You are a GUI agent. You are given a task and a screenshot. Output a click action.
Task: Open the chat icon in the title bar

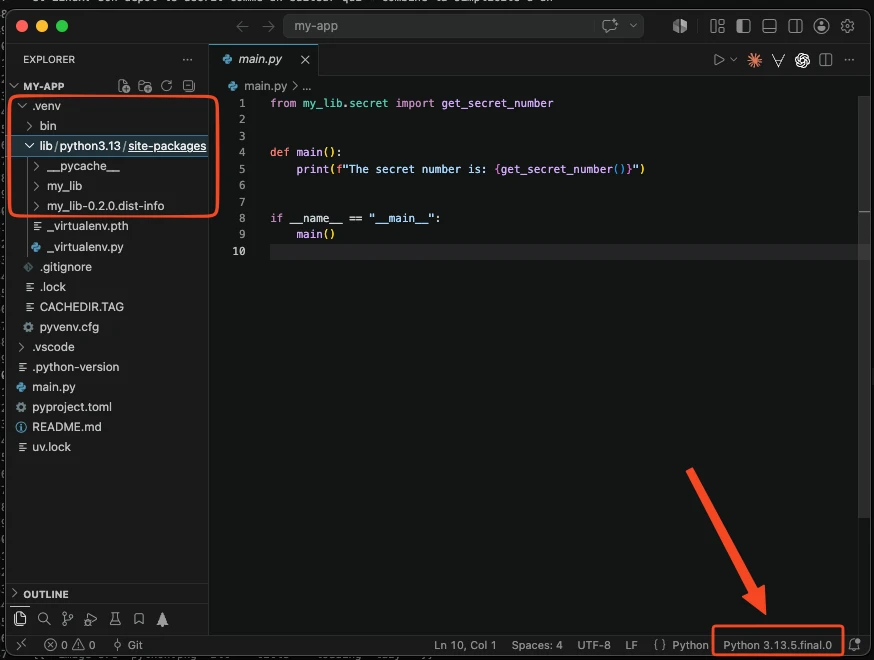click(x=610, y=26)
